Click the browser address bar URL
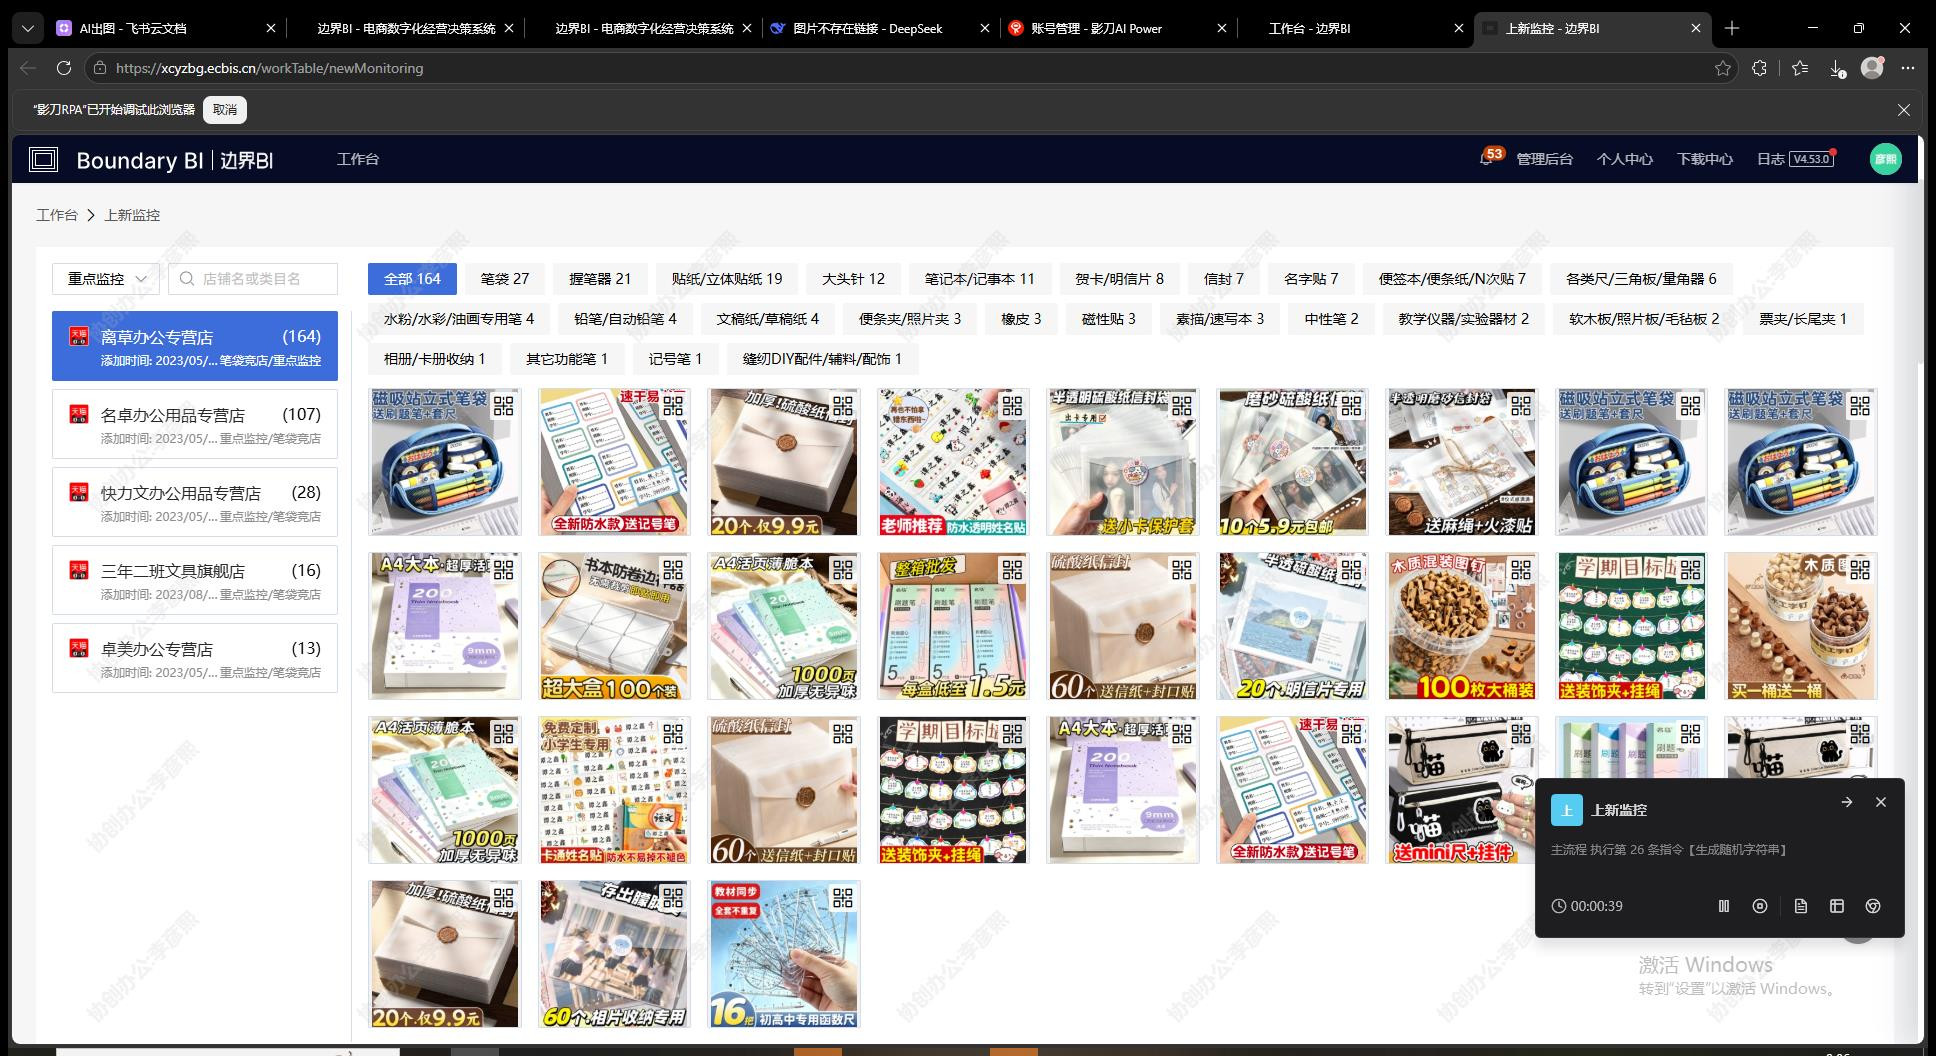 269,68
